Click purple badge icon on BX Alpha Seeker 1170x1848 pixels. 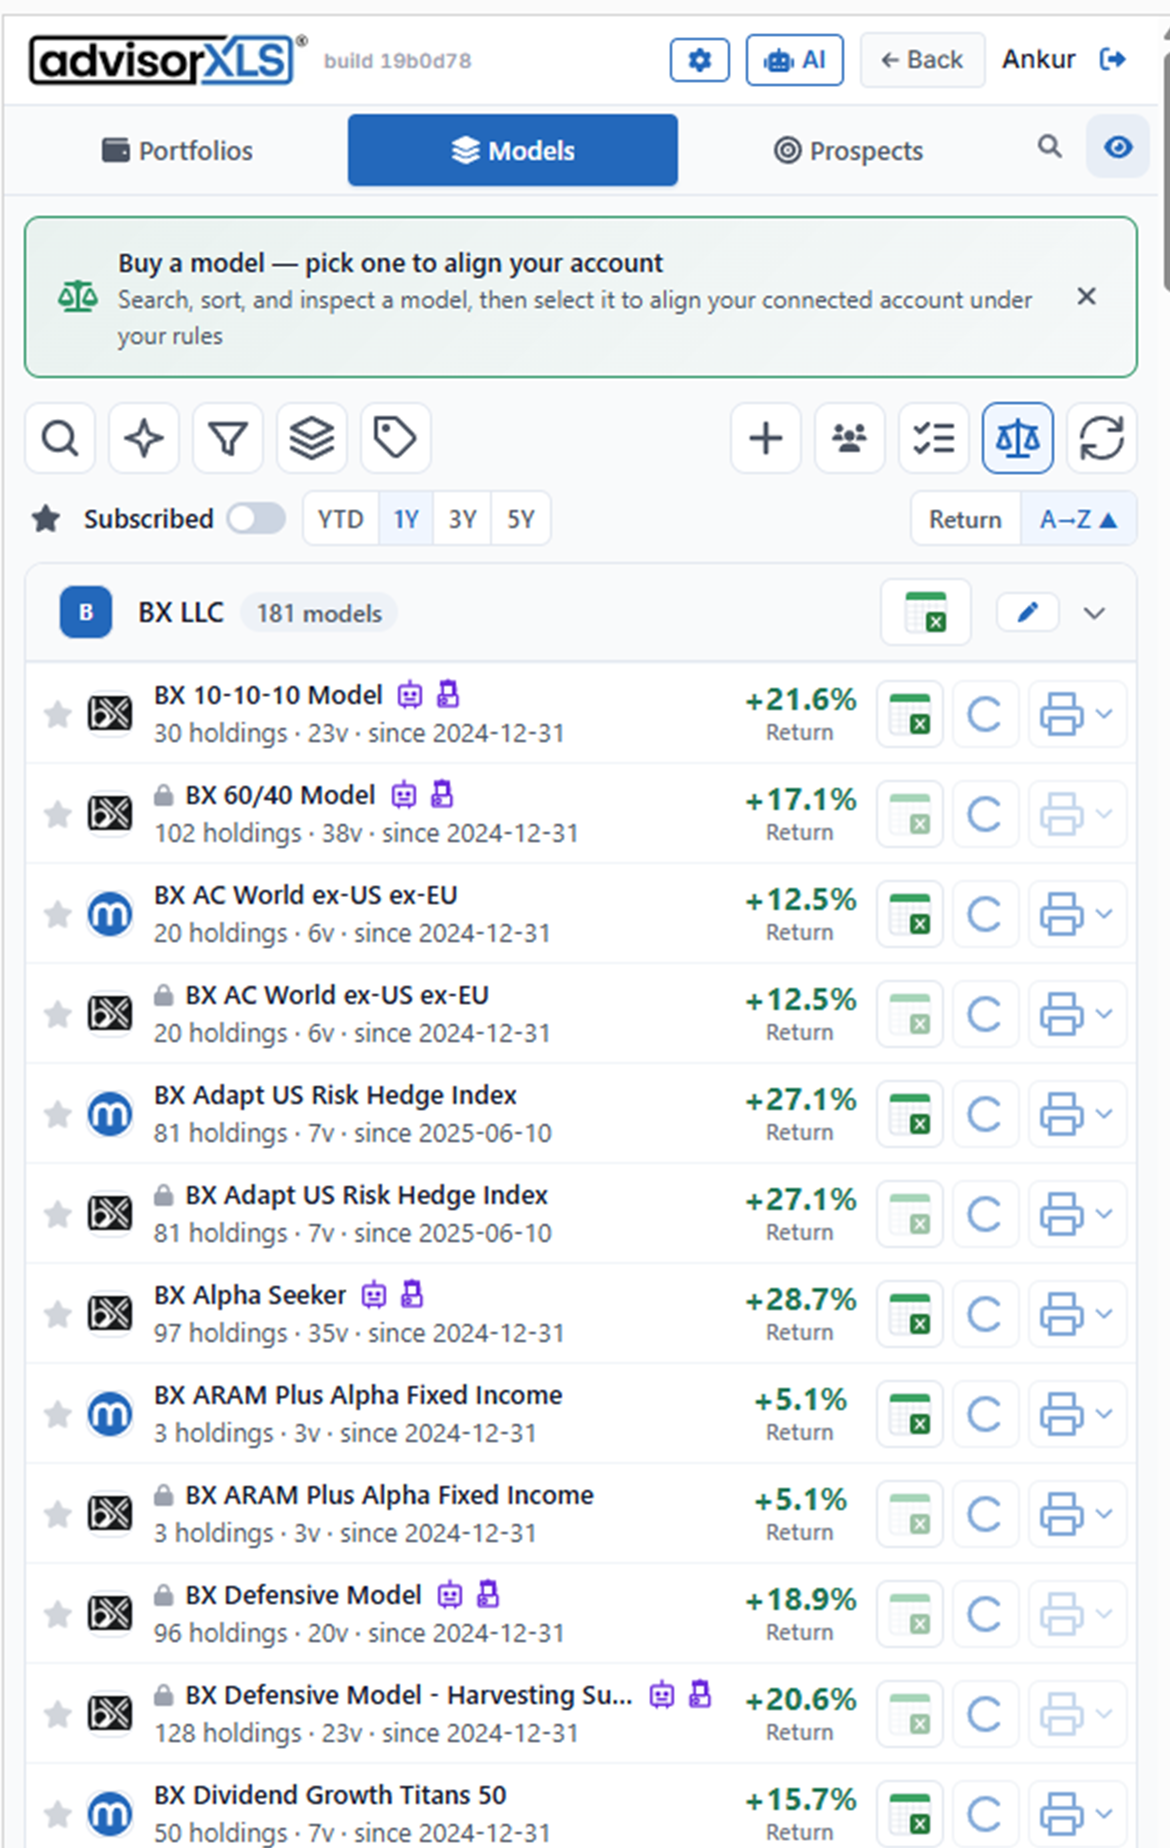coord(412,1294)
